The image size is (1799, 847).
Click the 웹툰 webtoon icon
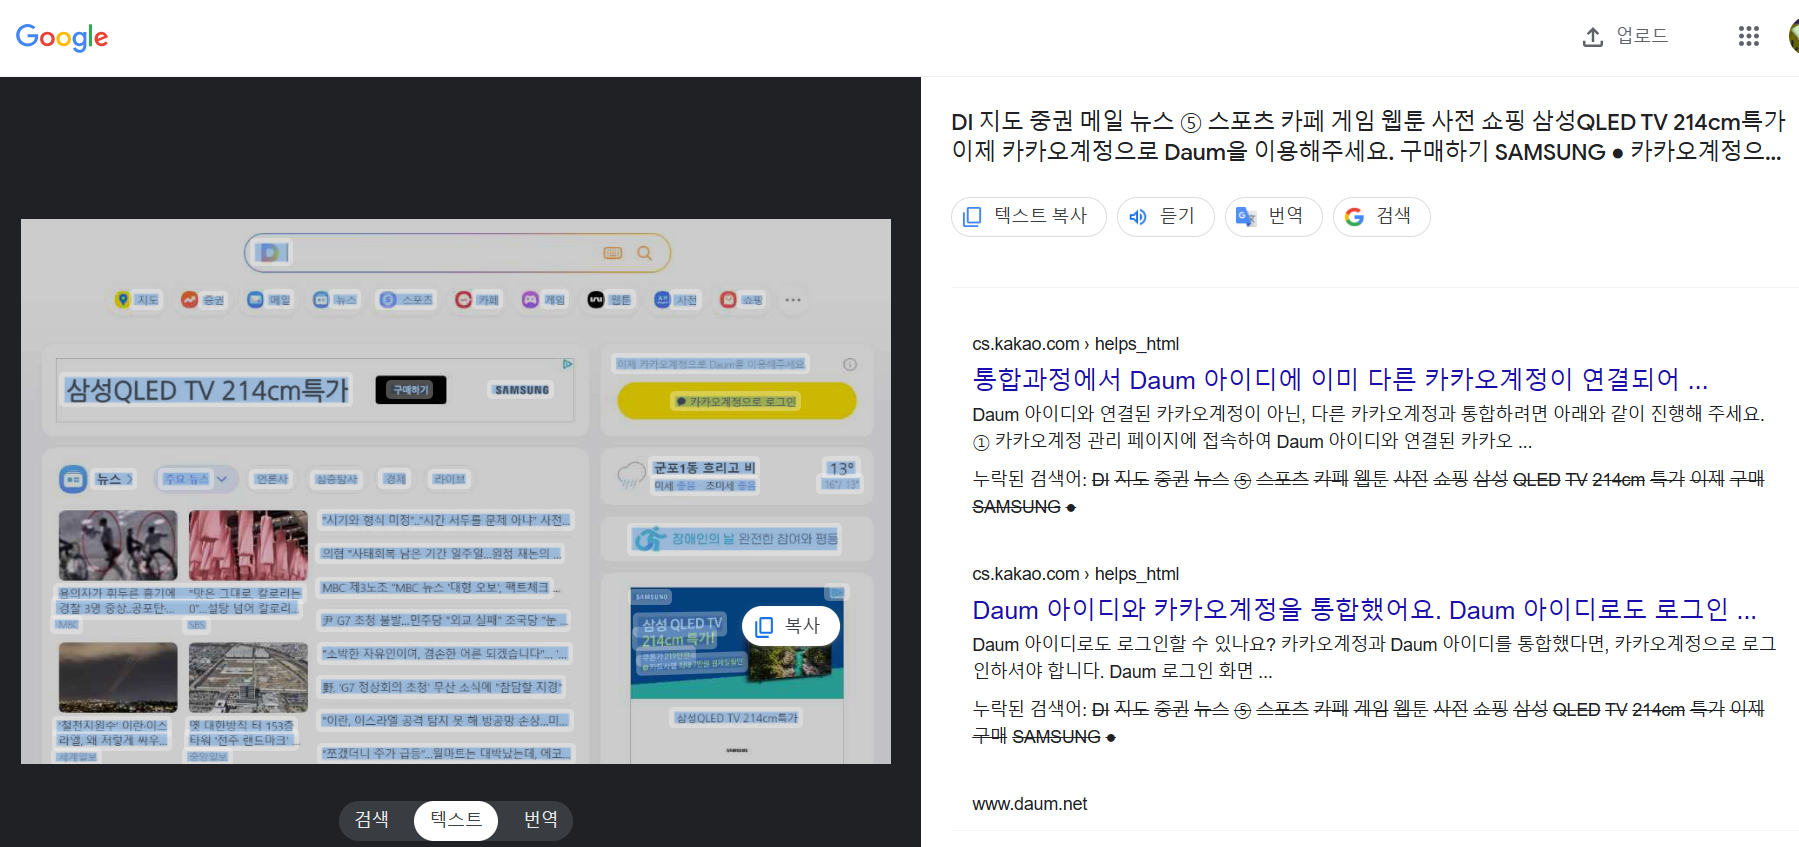tap(596, 299)
